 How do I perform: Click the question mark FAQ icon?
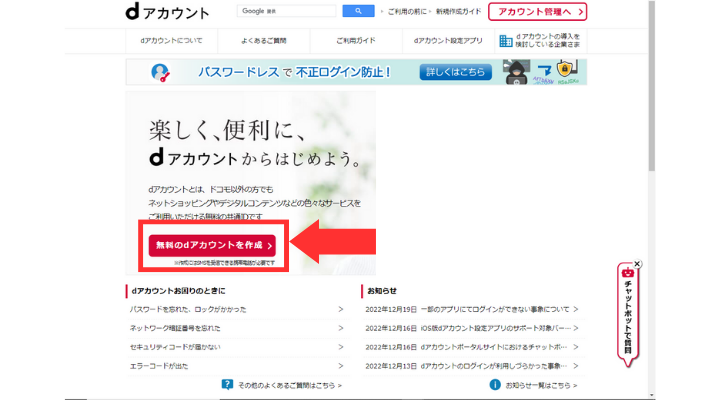click(x=228, y=384)
